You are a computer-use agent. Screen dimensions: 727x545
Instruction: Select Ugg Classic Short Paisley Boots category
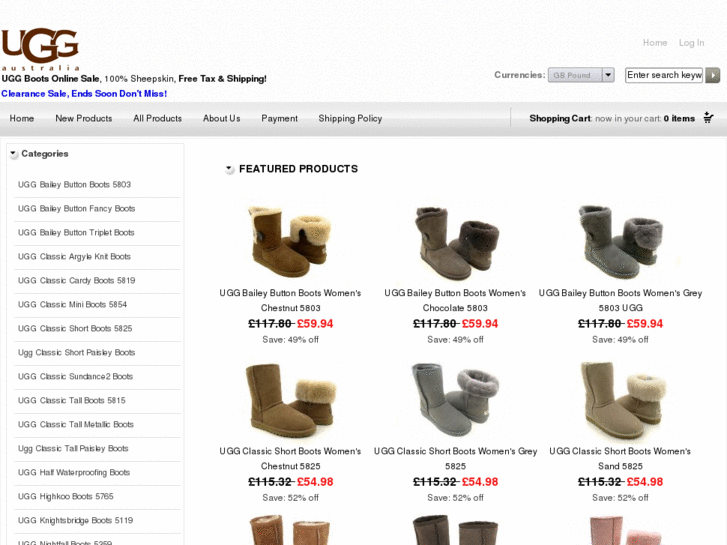tap(77, 353)
